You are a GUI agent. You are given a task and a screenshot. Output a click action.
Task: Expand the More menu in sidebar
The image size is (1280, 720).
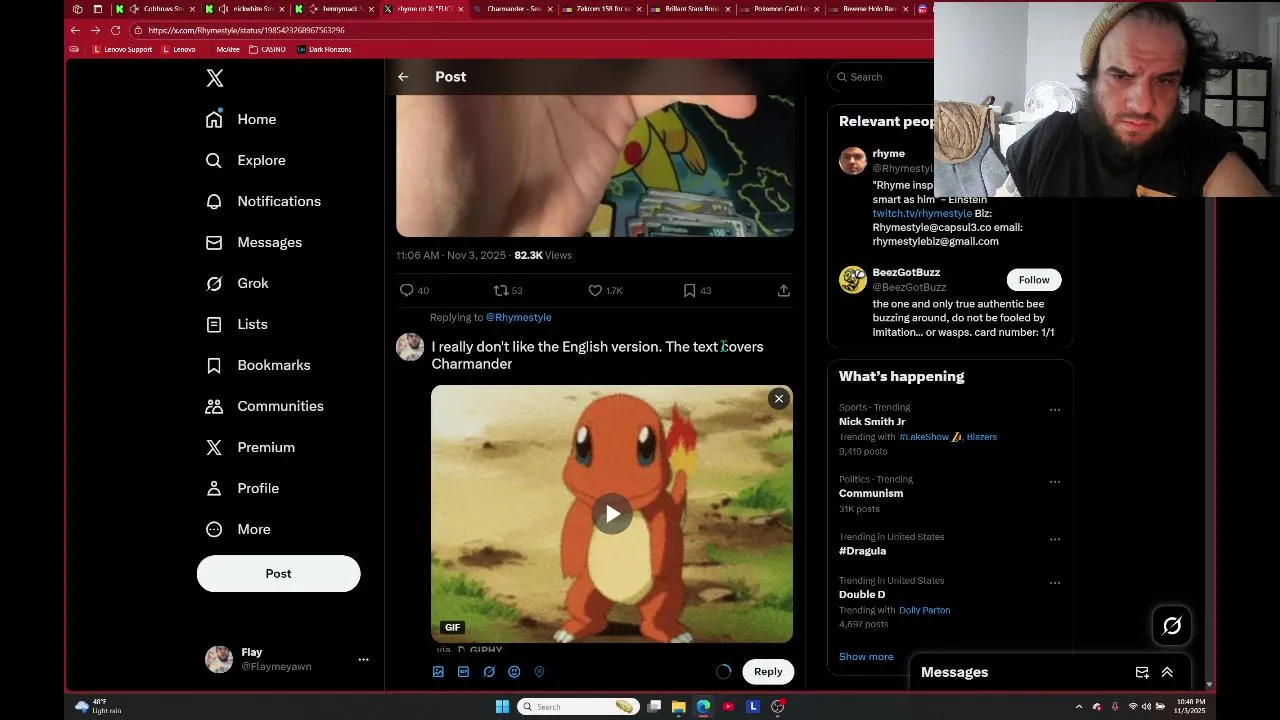[x=238, y=529]
